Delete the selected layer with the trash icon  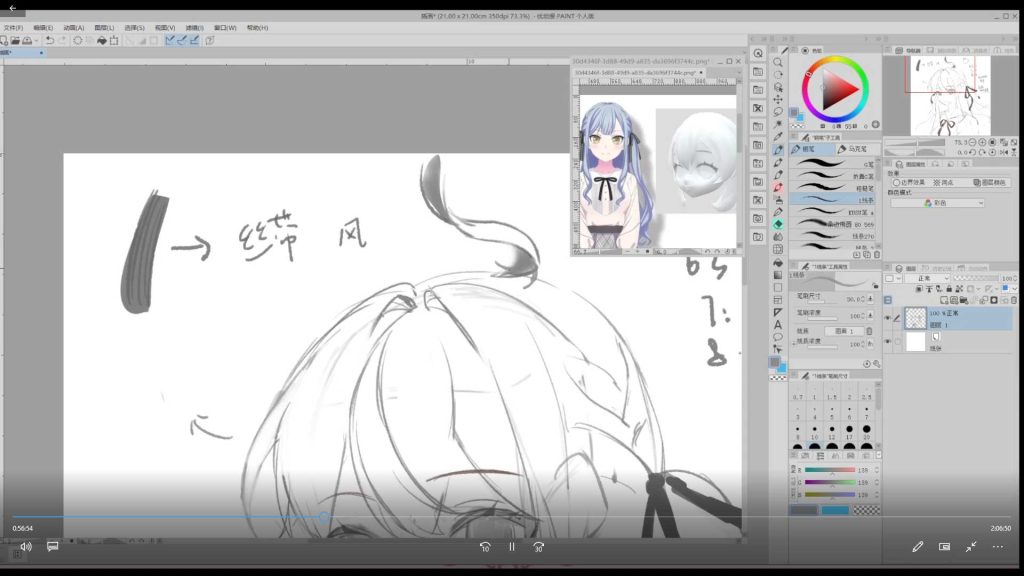point(1014,300)
